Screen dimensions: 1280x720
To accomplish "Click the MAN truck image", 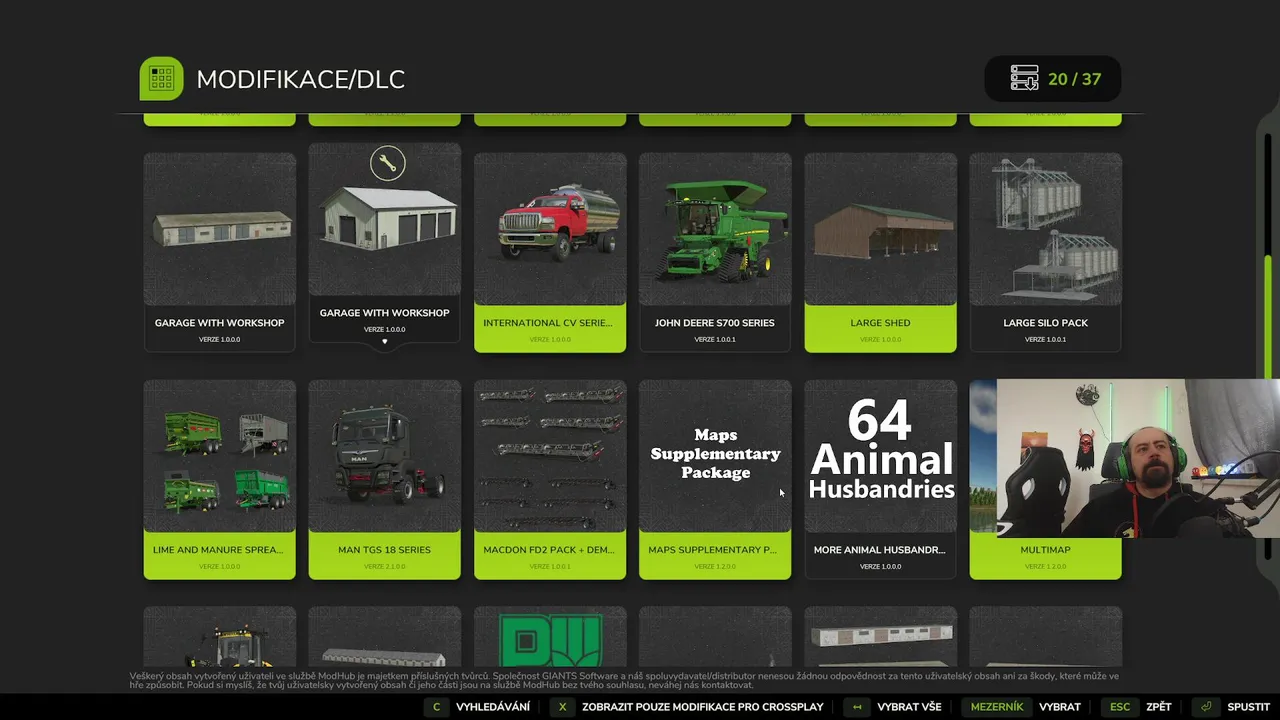I will (386, 458).
